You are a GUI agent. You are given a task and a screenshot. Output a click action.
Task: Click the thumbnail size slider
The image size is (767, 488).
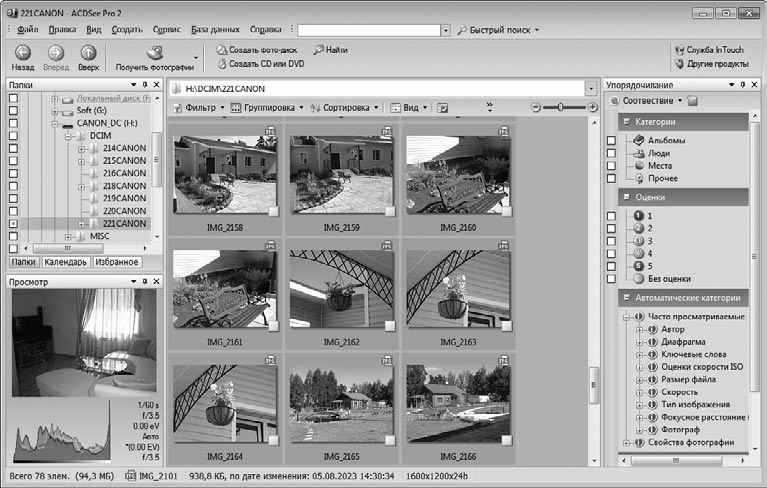coord(560,107)
